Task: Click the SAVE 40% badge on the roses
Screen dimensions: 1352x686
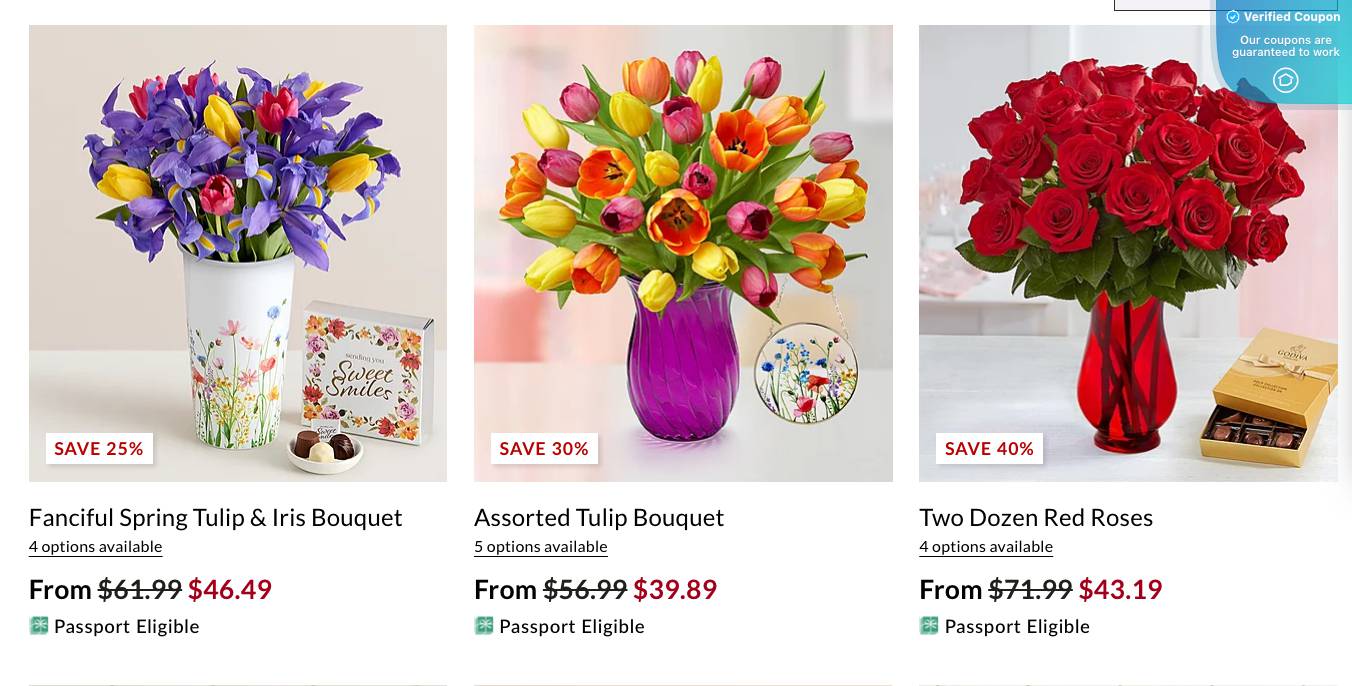Action: tap(989, 448)
